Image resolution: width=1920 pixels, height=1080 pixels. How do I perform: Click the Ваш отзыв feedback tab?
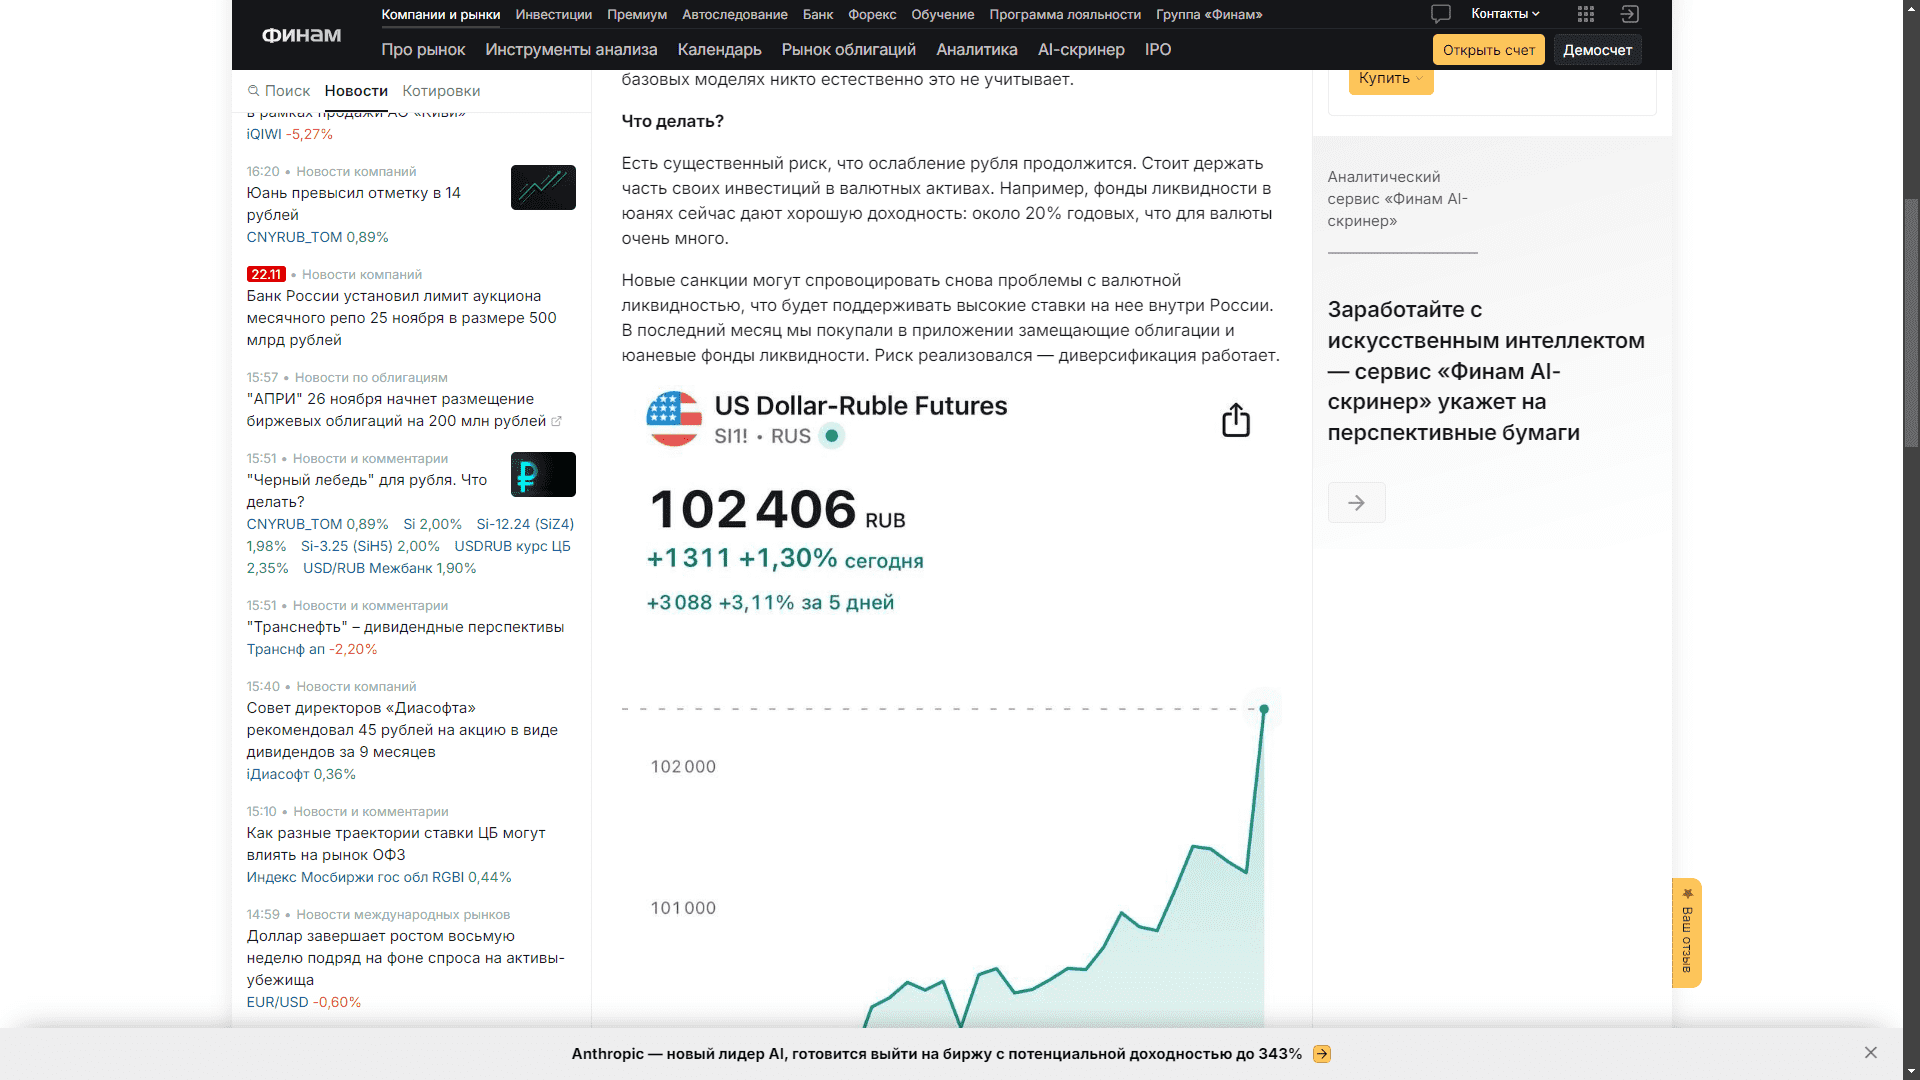tap(1687, 933)
